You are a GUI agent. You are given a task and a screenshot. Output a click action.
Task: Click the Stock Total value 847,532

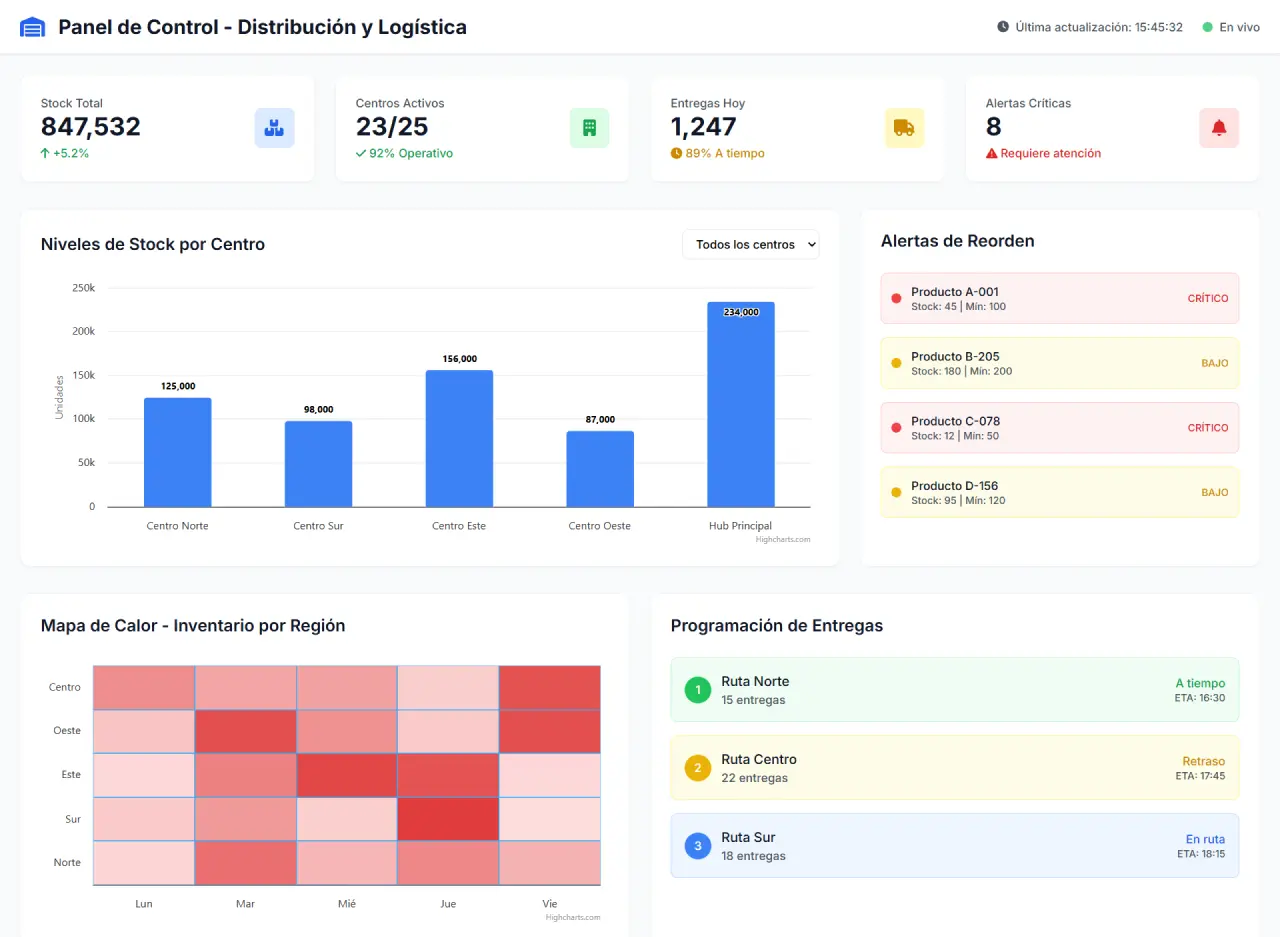(91, 127)
